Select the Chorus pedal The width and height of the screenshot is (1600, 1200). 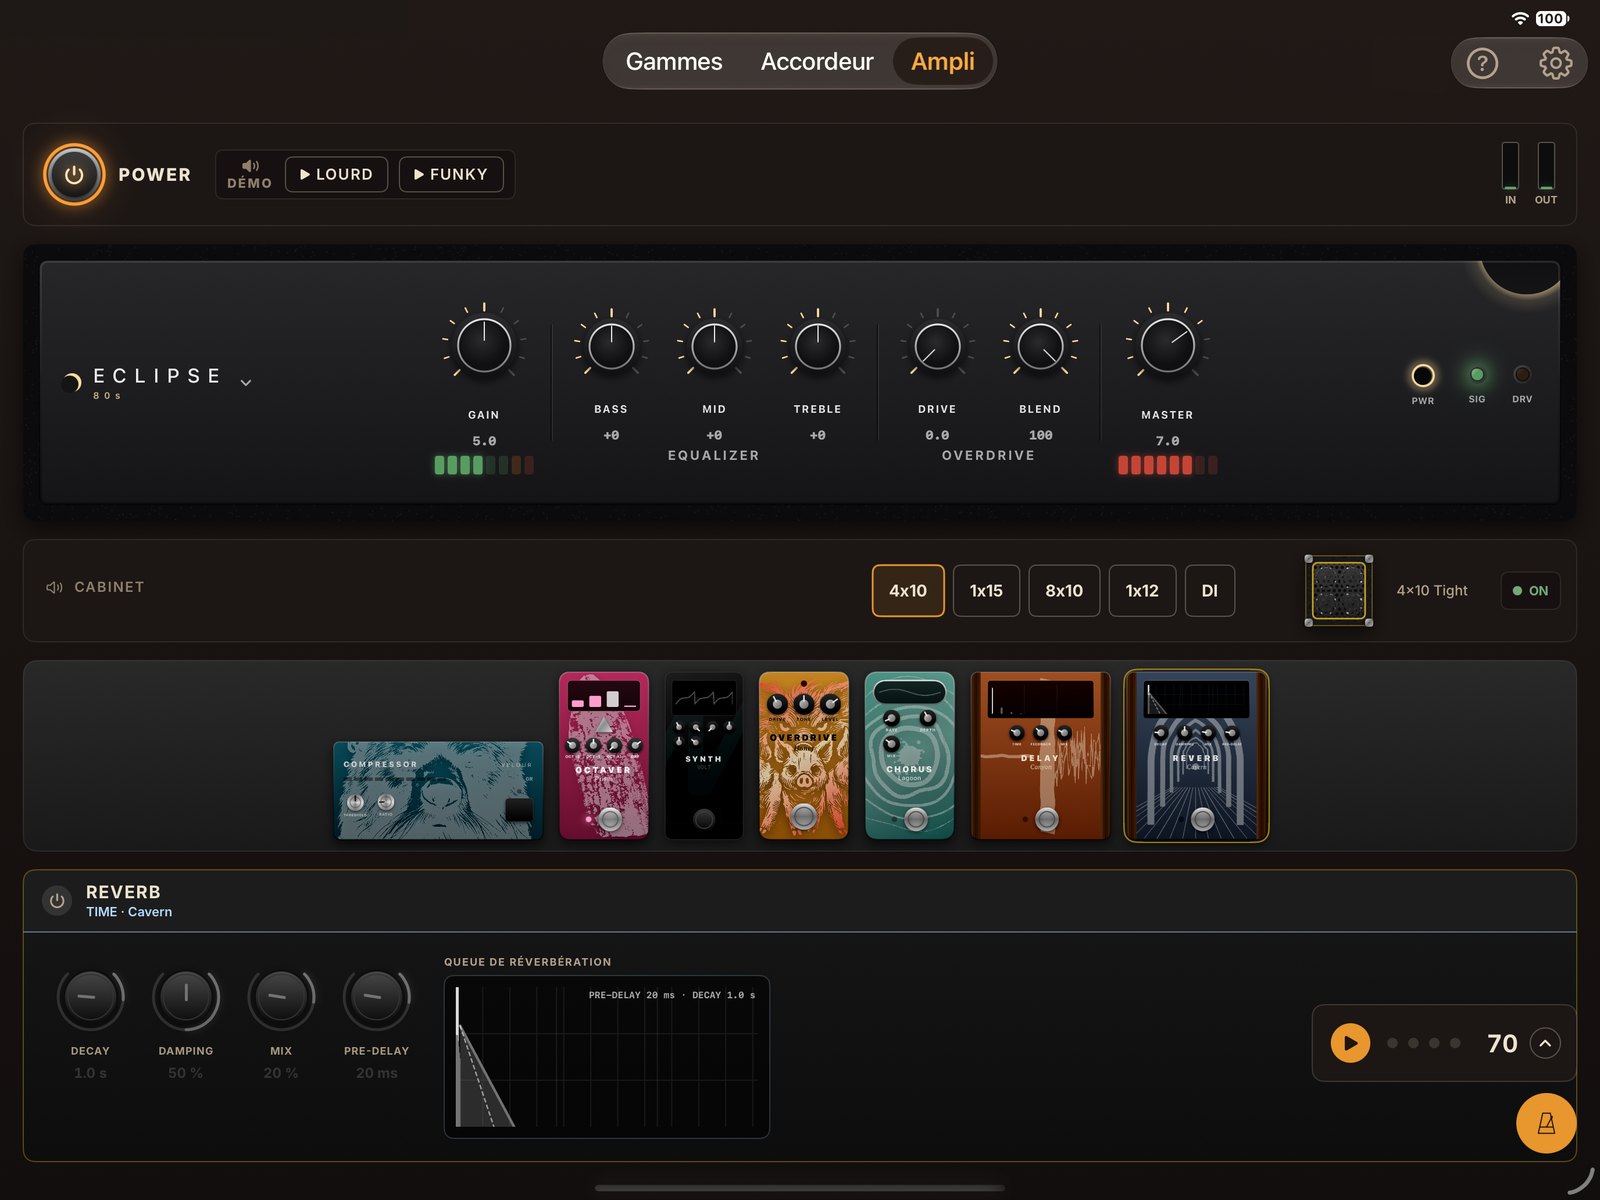coord(909,755)
